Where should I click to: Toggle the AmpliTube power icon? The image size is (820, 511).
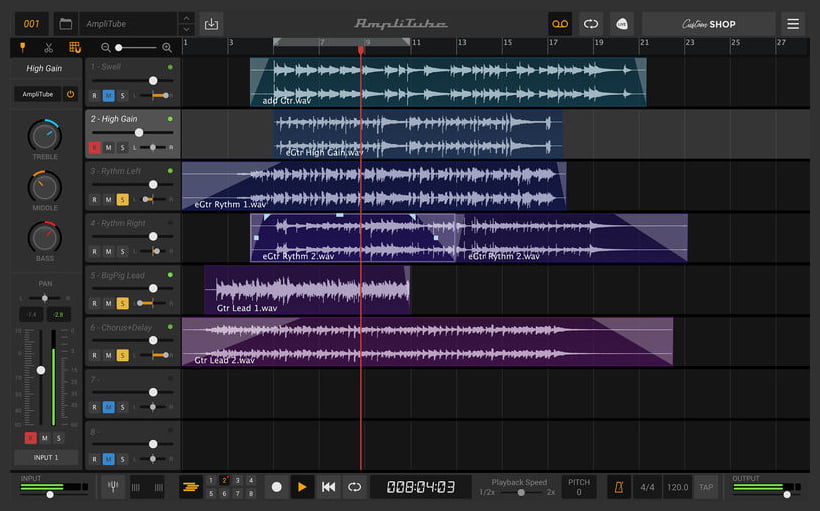pyautogui.click(x=70, y=94)
